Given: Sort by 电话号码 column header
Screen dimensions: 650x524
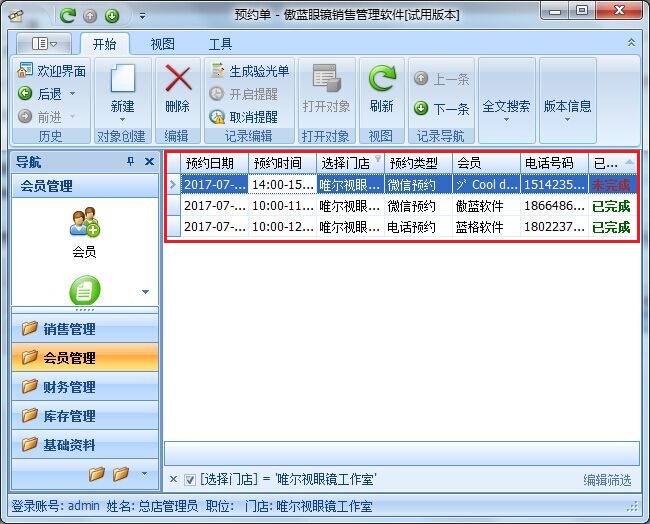Looking at the screenshot, I should coord(554,163).
